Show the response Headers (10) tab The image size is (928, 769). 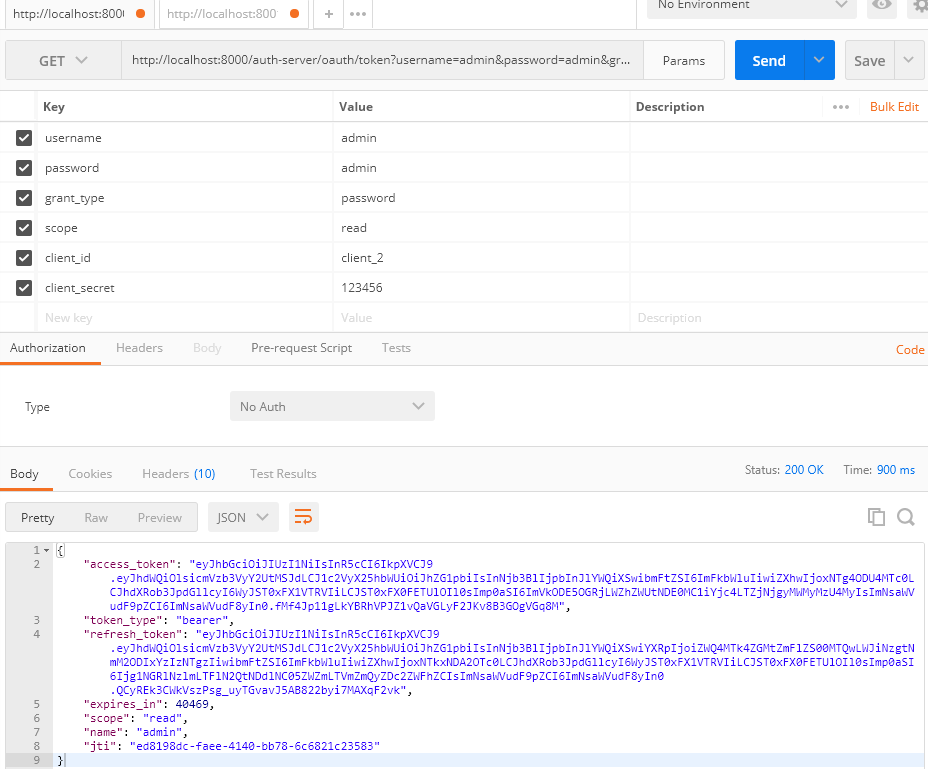(179, 474)
